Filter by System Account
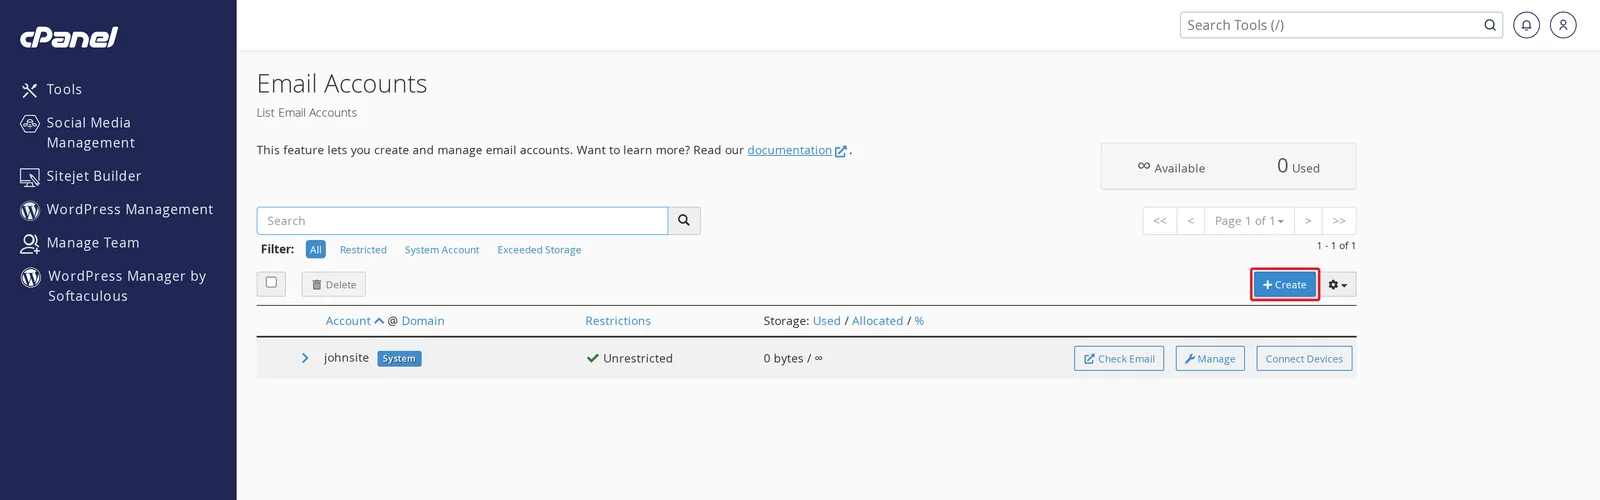Viewport: 1600px width, 500px height. [442, 250]
